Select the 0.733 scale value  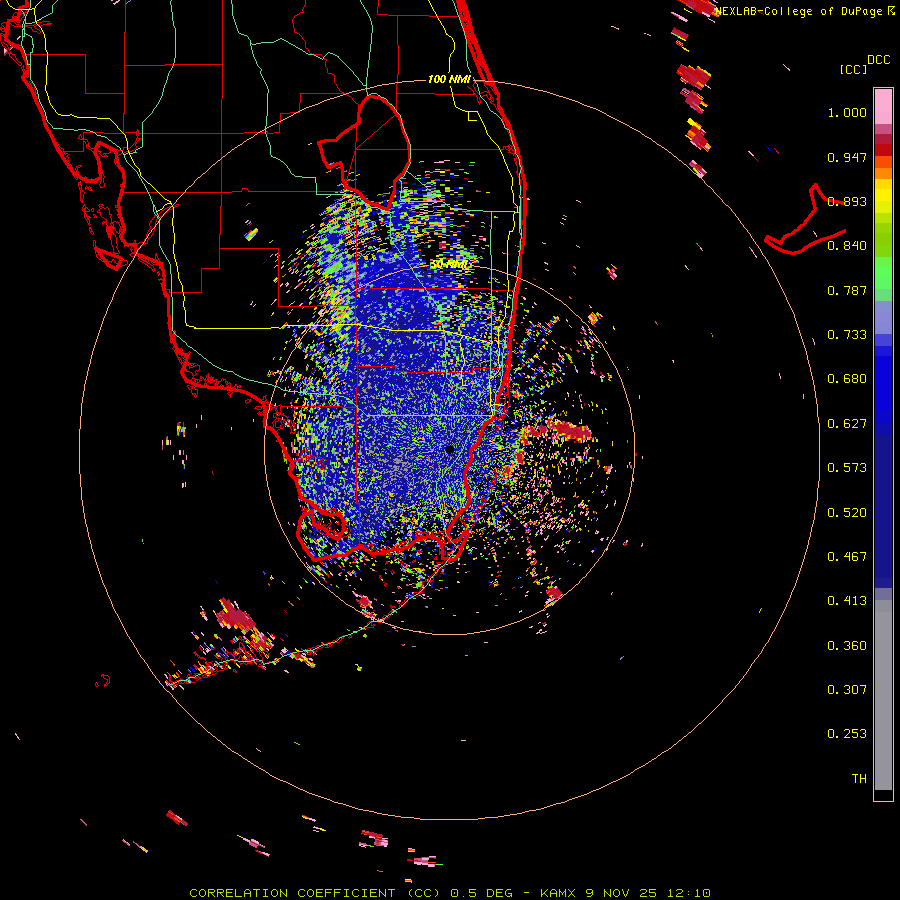pyautogui.click(x=847, y=335)
